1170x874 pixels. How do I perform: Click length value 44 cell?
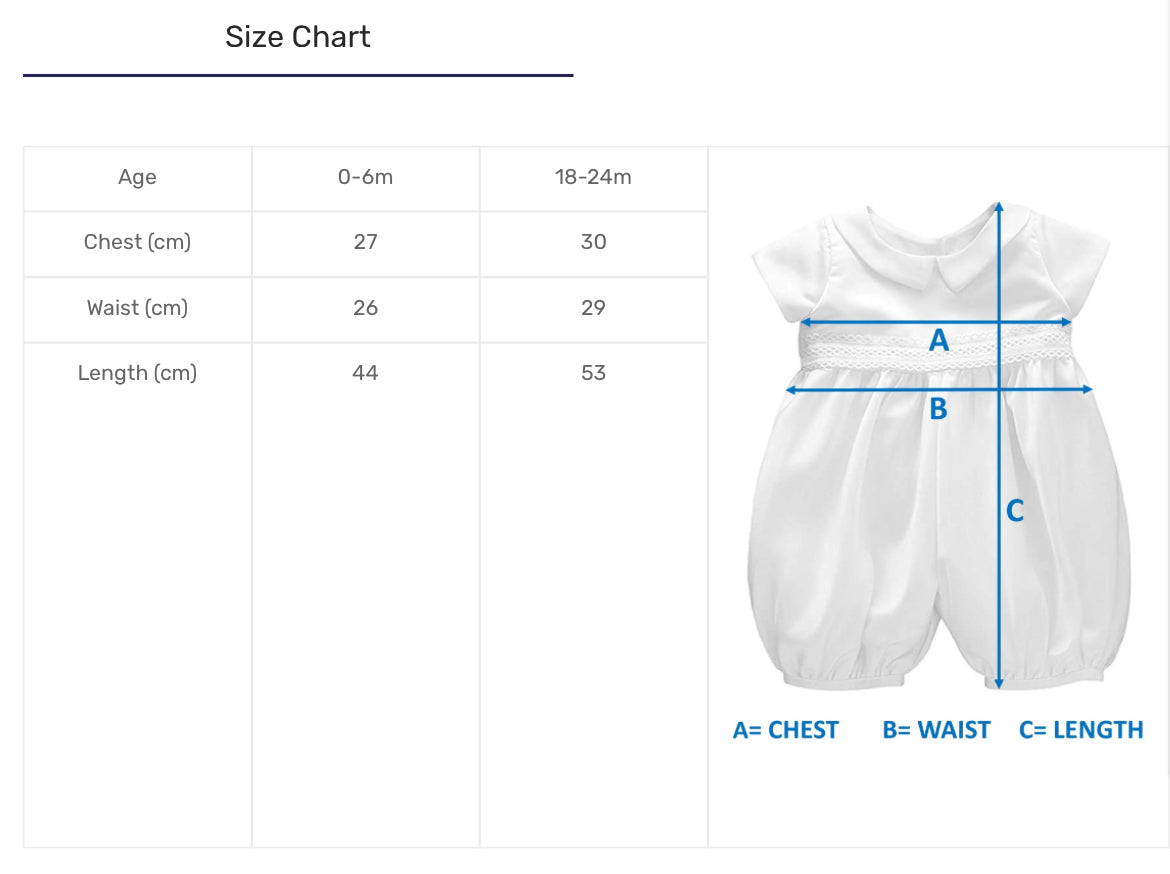click(x=365, y=373)
